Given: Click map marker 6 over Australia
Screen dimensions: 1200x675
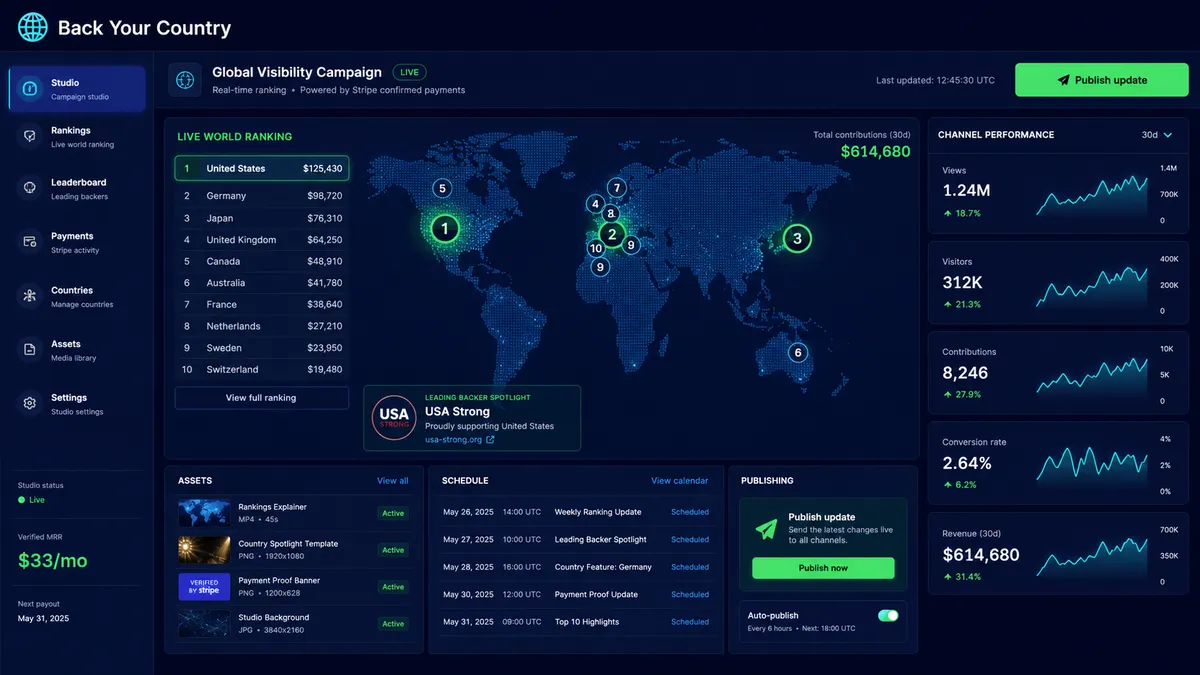Looking at the screenshot, I should [797, 352].
